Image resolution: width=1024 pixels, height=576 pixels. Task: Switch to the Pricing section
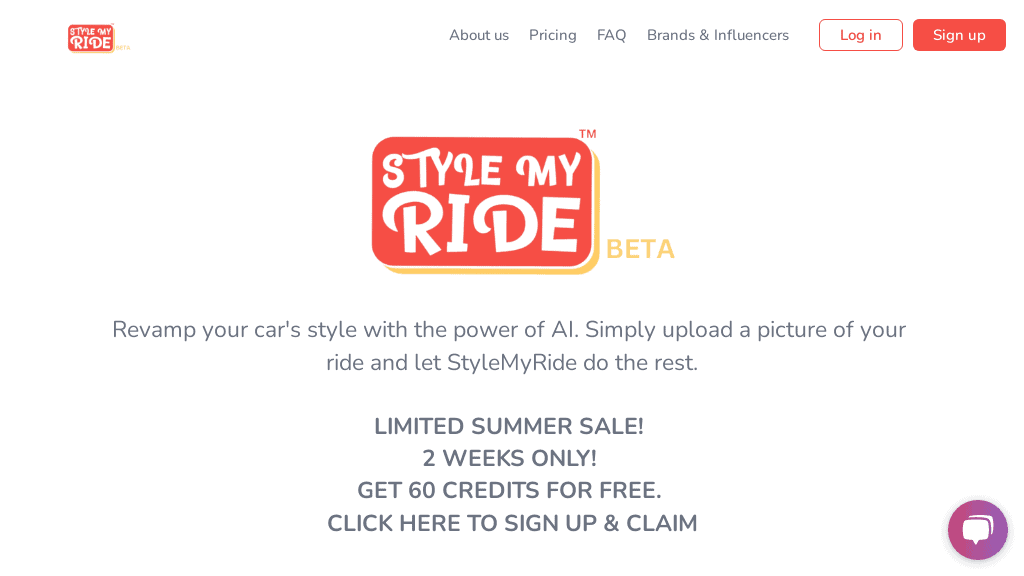pyautogui.click(x=552, y=35)
